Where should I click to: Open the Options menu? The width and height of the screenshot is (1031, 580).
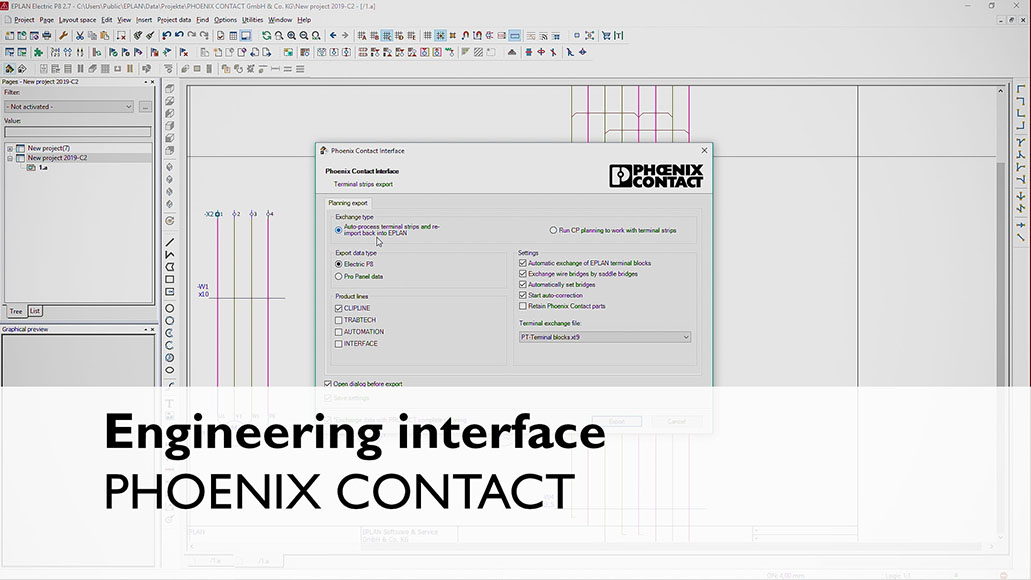point(225,20)
